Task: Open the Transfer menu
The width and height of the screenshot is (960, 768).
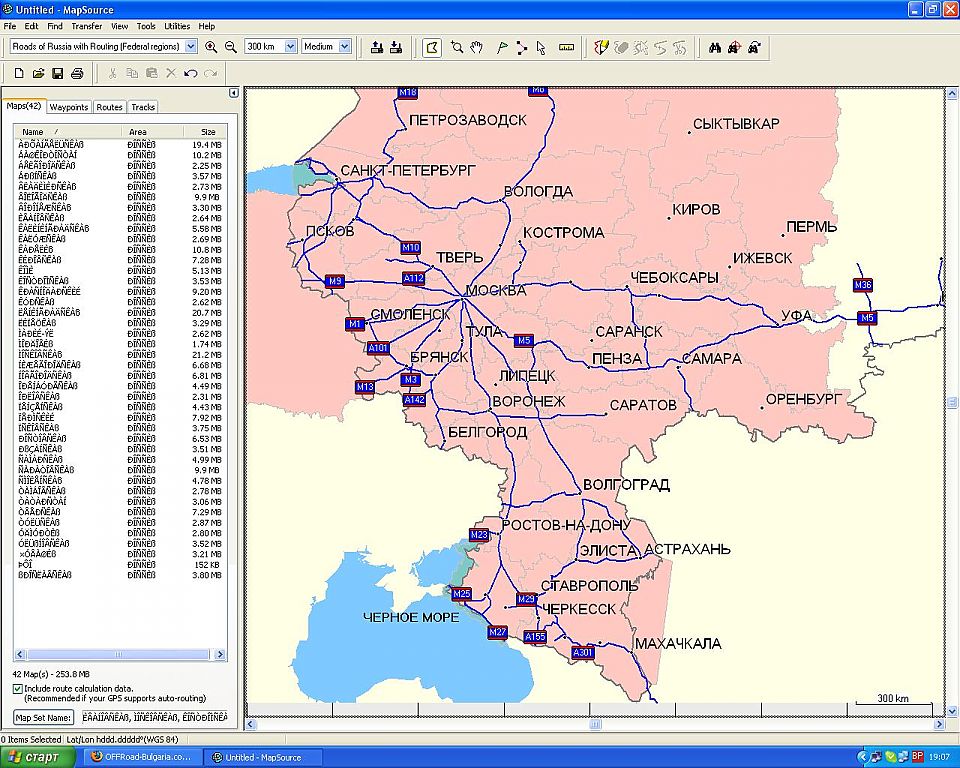Action: point(87,26)
